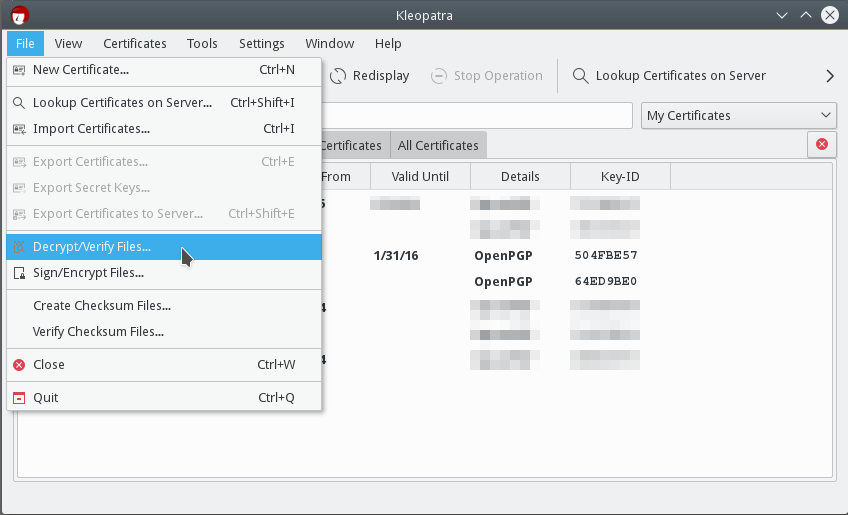Open the Settings menu
This screenshot has height=515, width=848.
click(x=261, y=44)
